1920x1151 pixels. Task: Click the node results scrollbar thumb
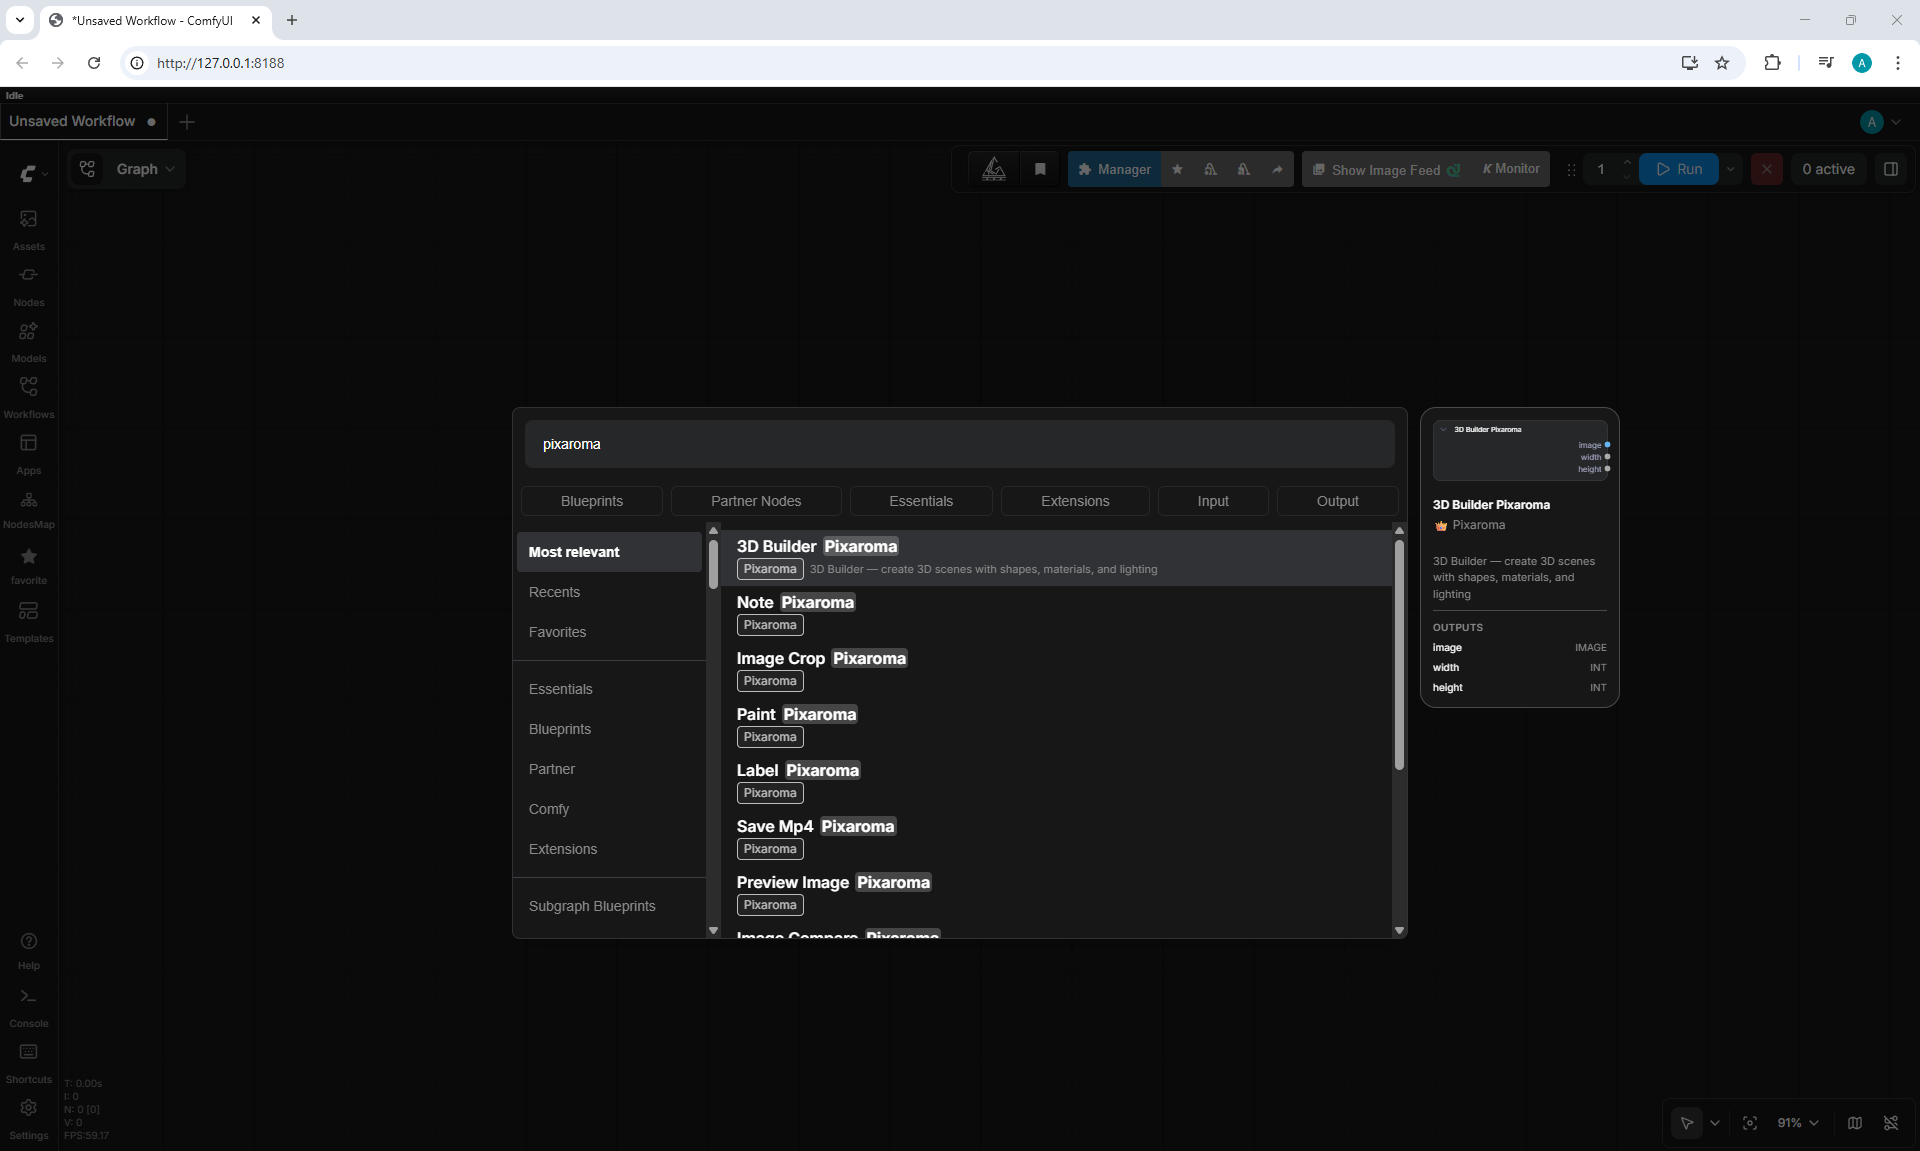pos(1399,655)
